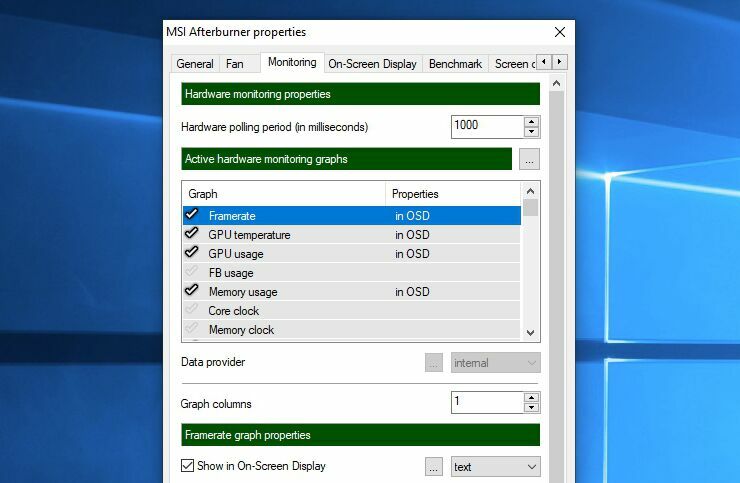Decrease Graph columns with down arrow
740x483 pixels.
coord(531,407)
